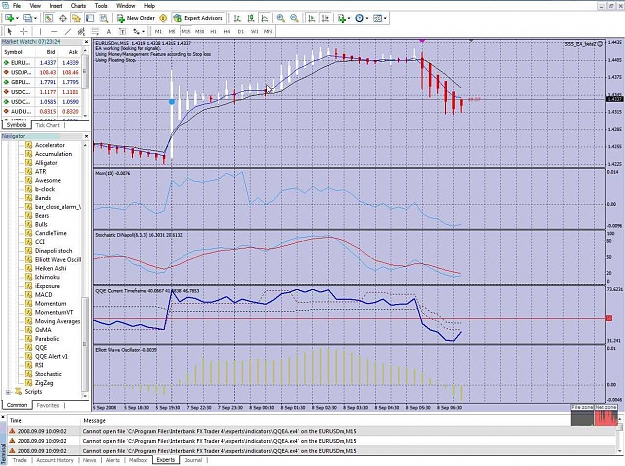Select the Equidistant Channel tool
Screen dimensions: 625x466
(x=81, y=31)
